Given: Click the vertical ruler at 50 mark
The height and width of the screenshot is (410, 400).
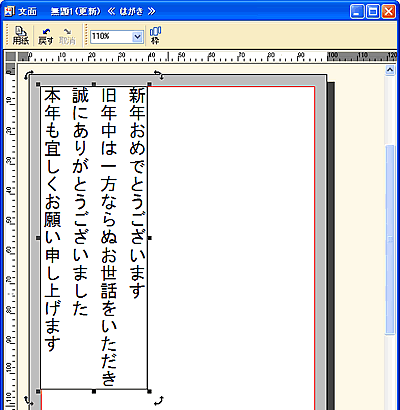Looking at the screenshot, I should [10, 220].
